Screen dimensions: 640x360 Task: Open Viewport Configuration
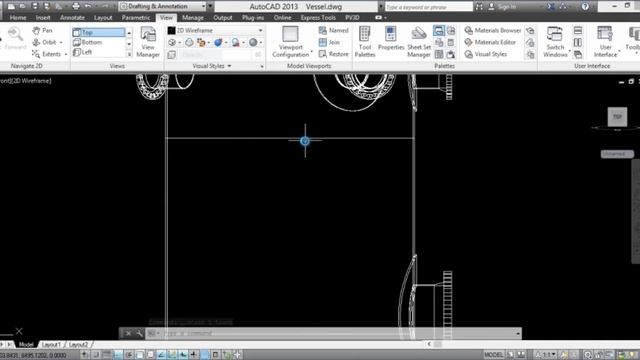click(x=291, y=42)
